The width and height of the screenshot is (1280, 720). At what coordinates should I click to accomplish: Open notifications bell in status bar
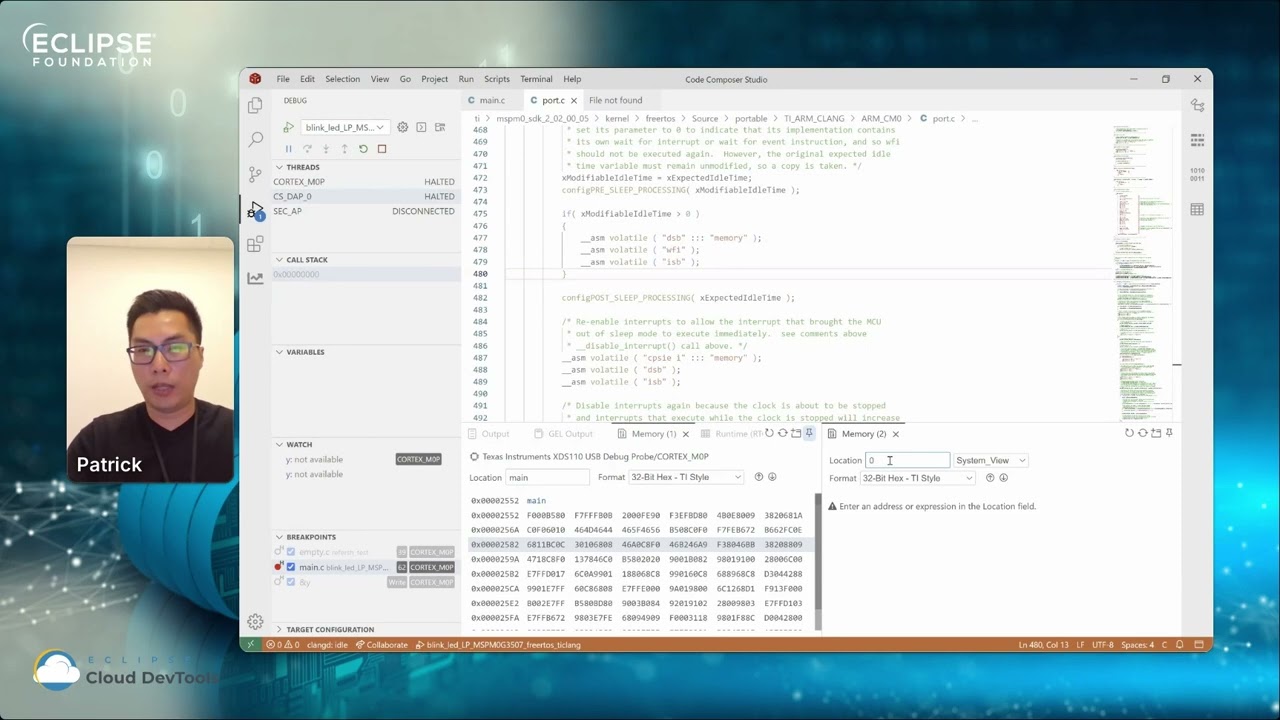tap(1180, 645)
